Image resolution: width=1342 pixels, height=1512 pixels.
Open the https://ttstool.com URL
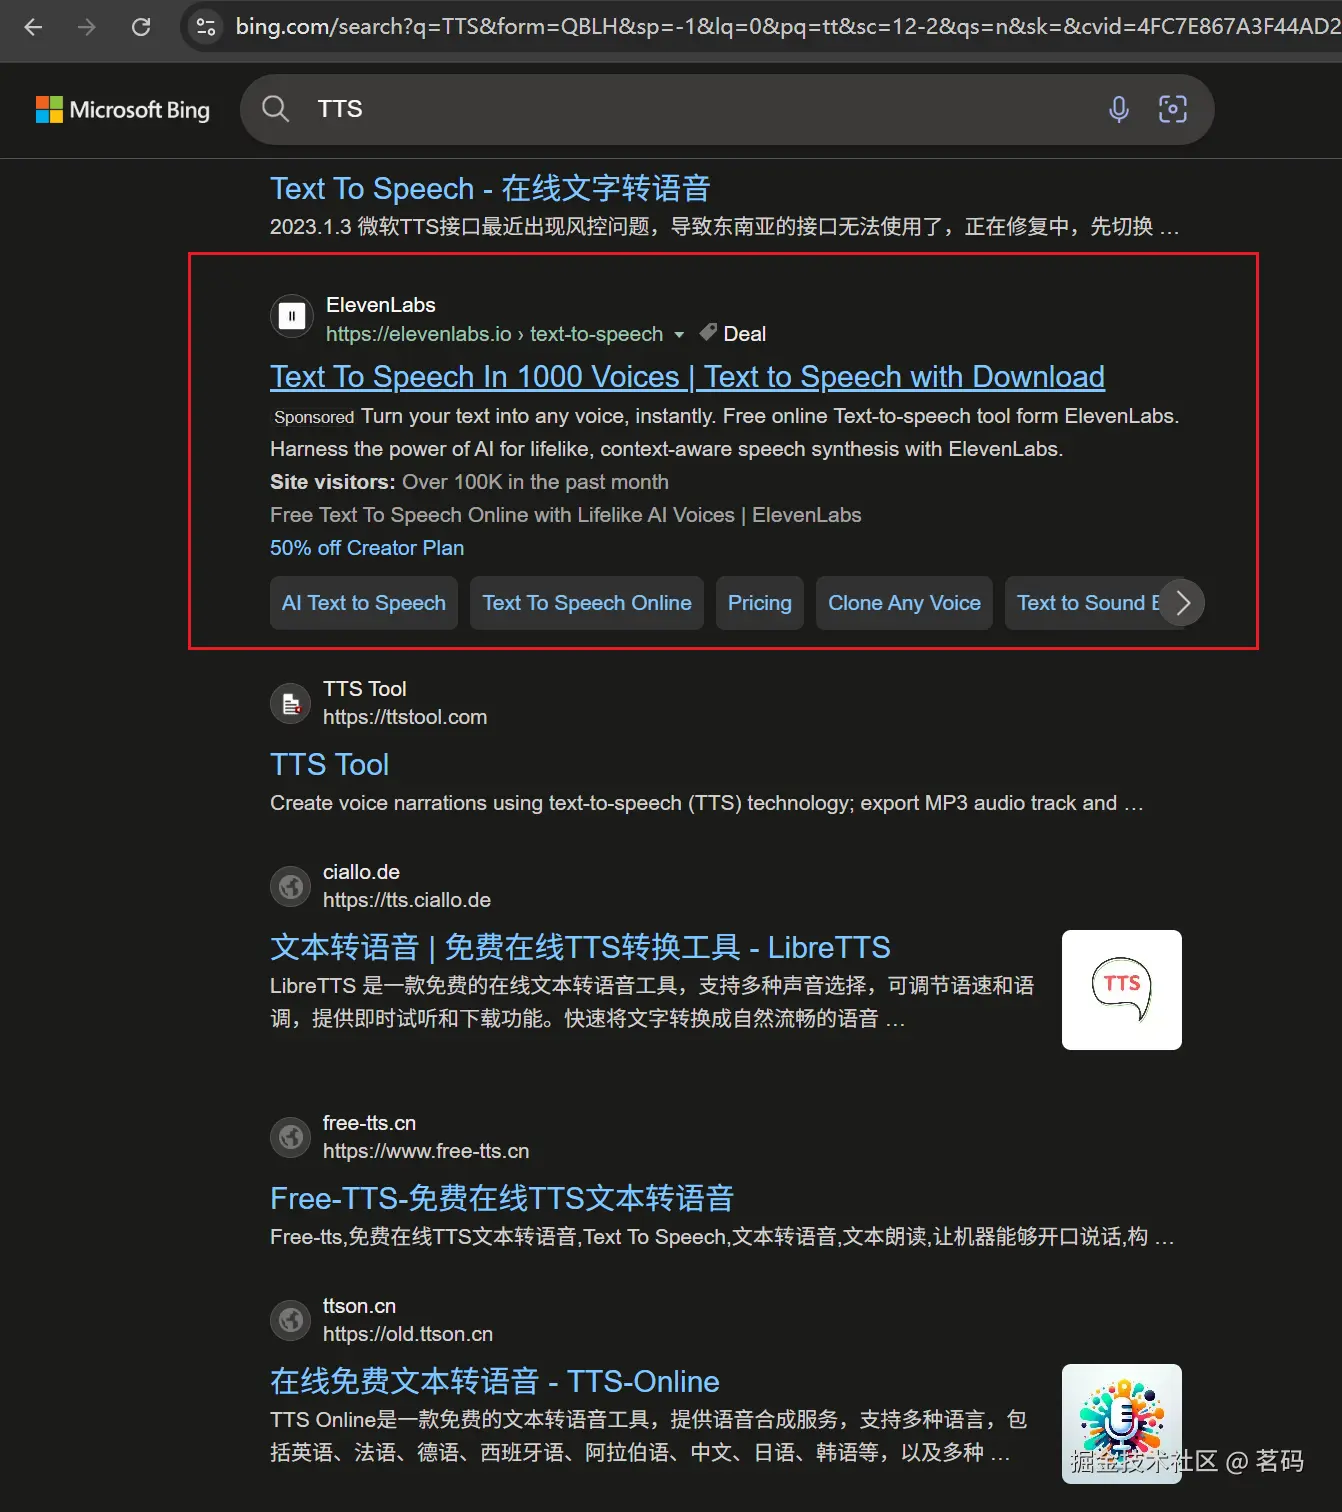pos(405,717)
